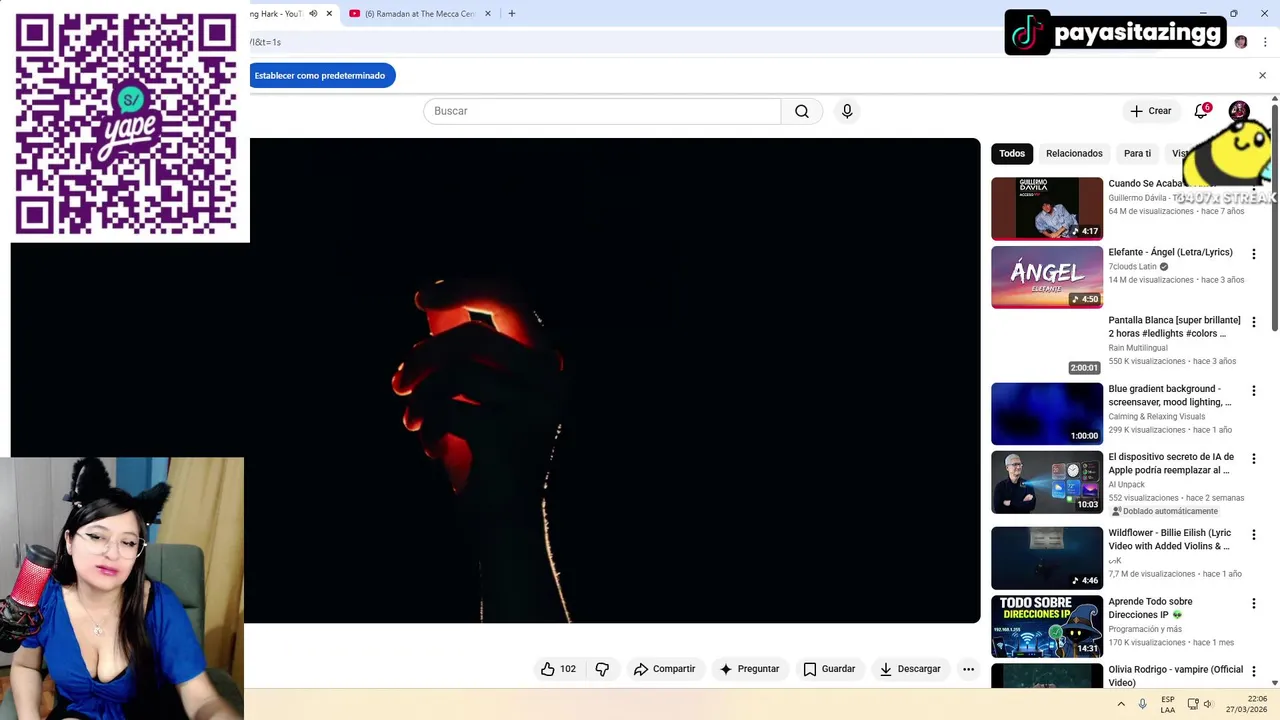Click the Compartir button
Screen dimensions: 1280x720
coord(664,669)
